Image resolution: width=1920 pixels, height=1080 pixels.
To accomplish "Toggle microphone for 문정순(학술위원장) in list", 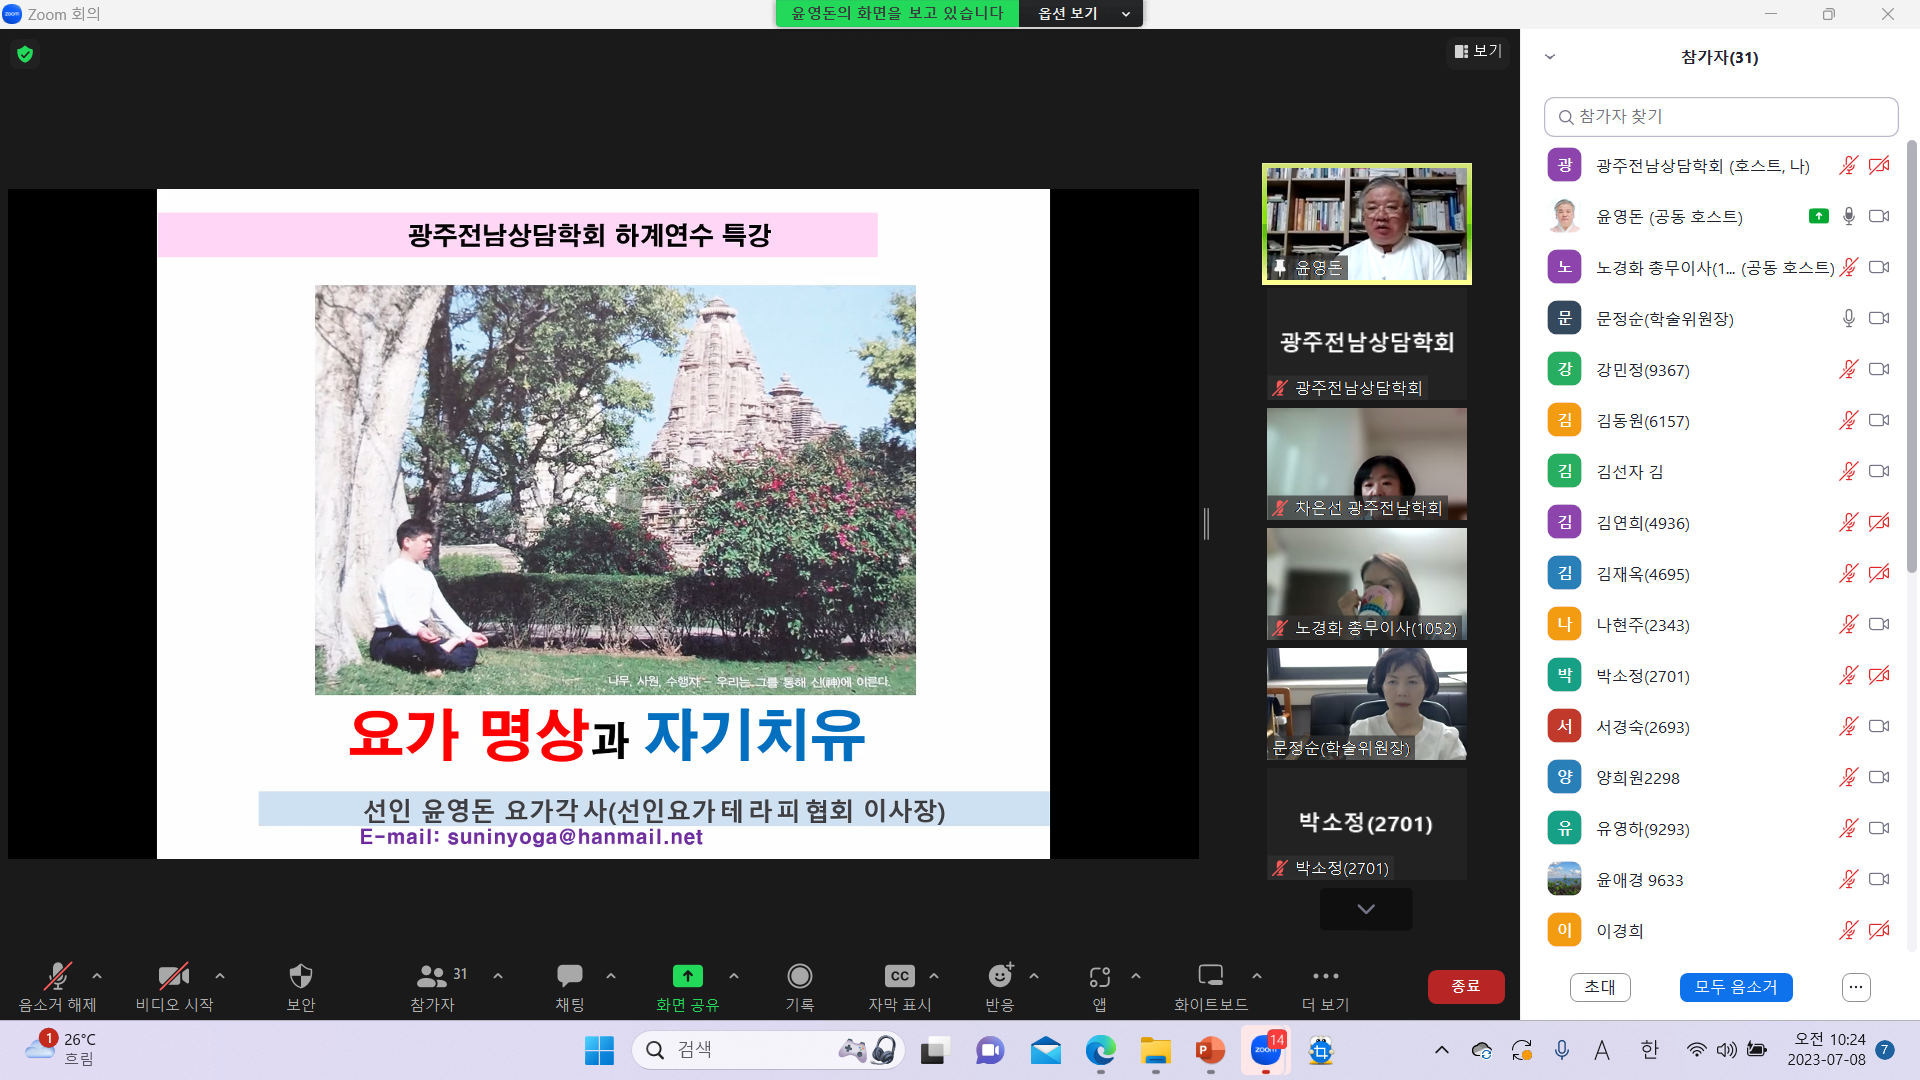I will (1848, 318).
